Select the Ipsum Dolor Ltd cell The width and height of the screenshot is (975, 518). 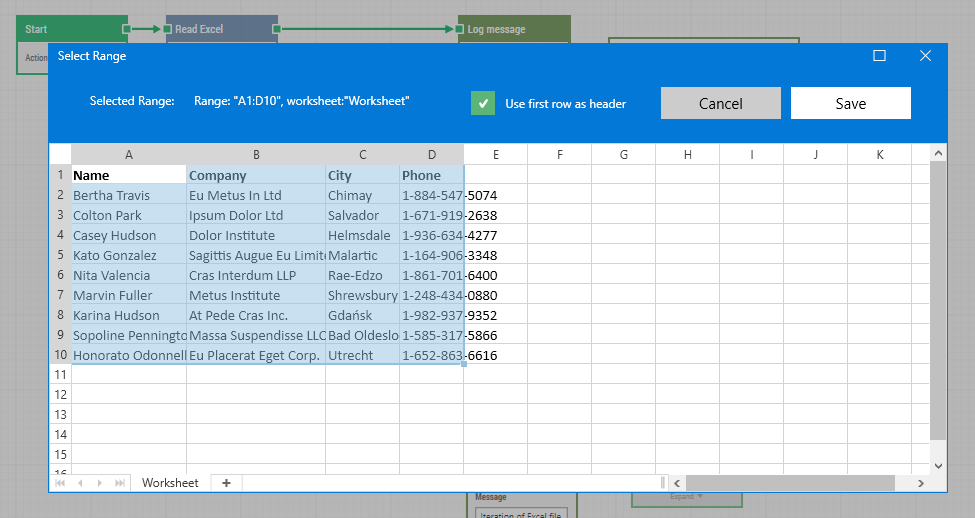point(256,215)
